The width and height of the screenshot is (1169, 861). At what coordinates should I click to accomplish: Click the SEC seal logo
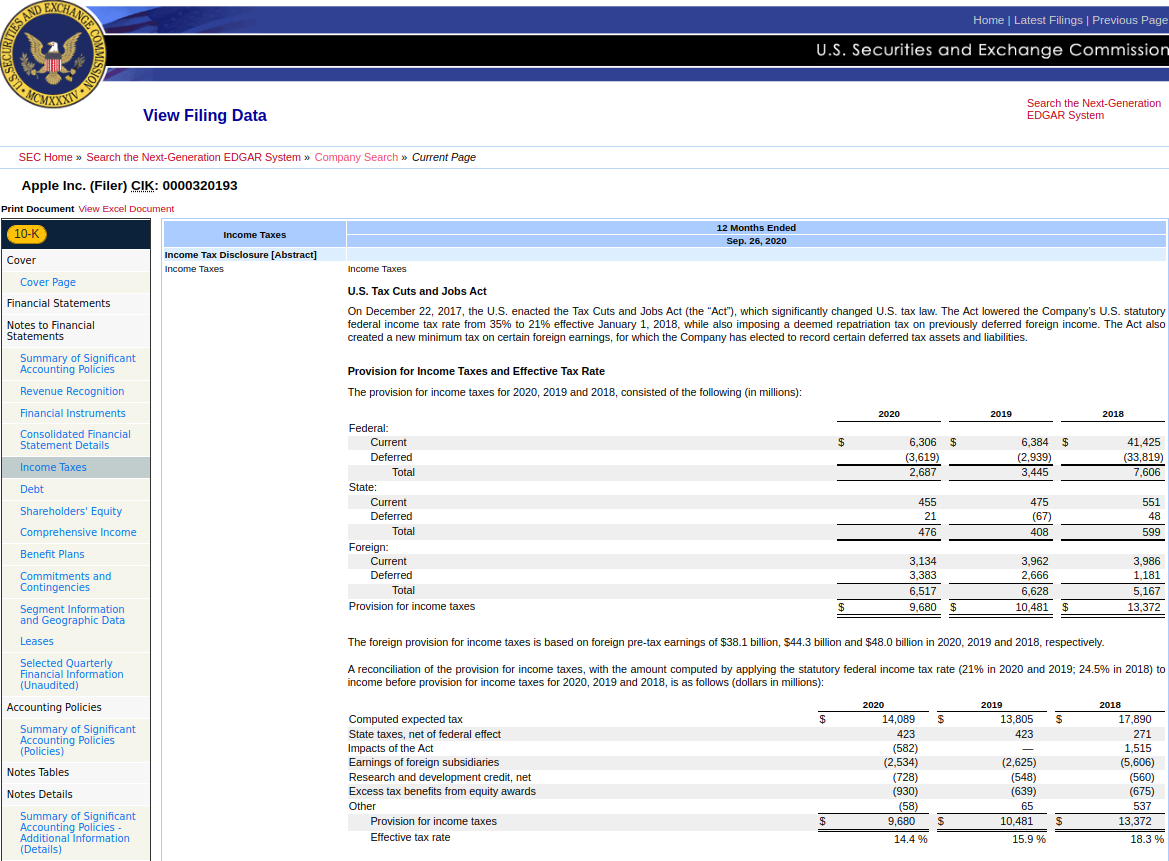(52, 54)
